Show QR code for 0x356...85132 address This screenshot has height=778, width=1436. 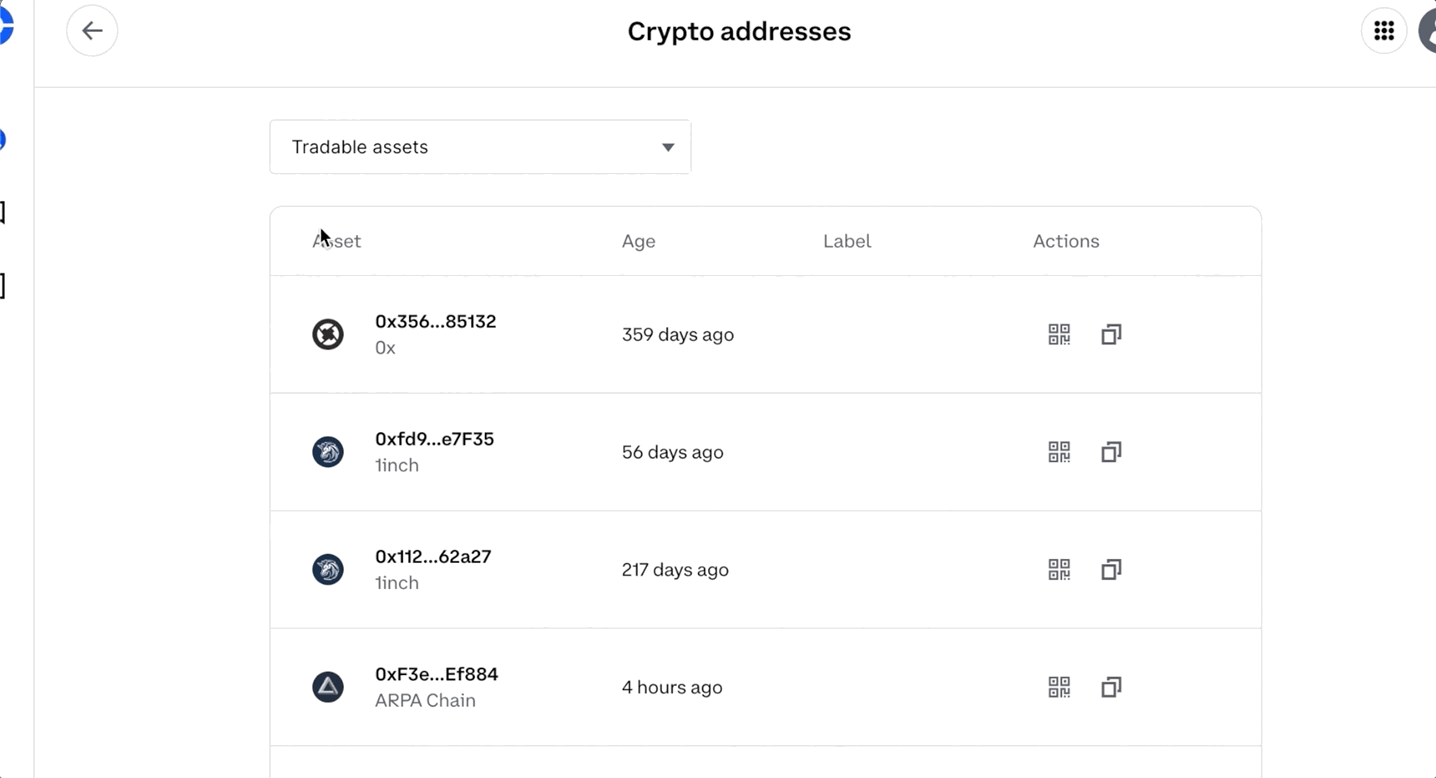coord(1059,334)
